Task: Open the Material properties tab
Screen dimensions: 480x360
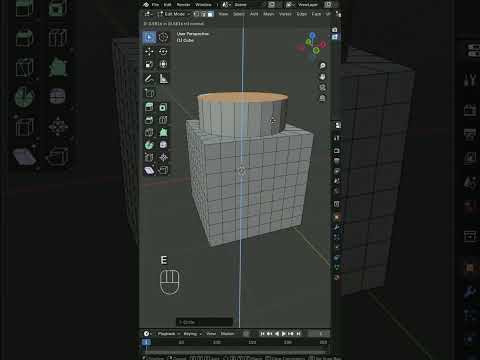Action: pyautogui.click(x=337, y=277)
